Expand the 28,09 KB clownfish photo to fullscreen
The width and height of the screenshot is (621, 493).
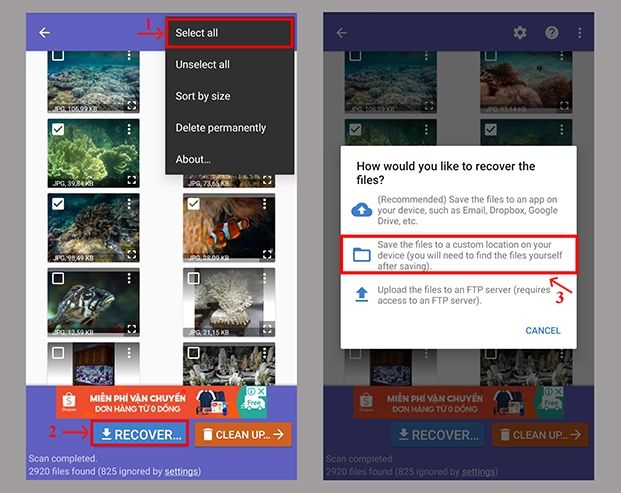click(267, 254)
